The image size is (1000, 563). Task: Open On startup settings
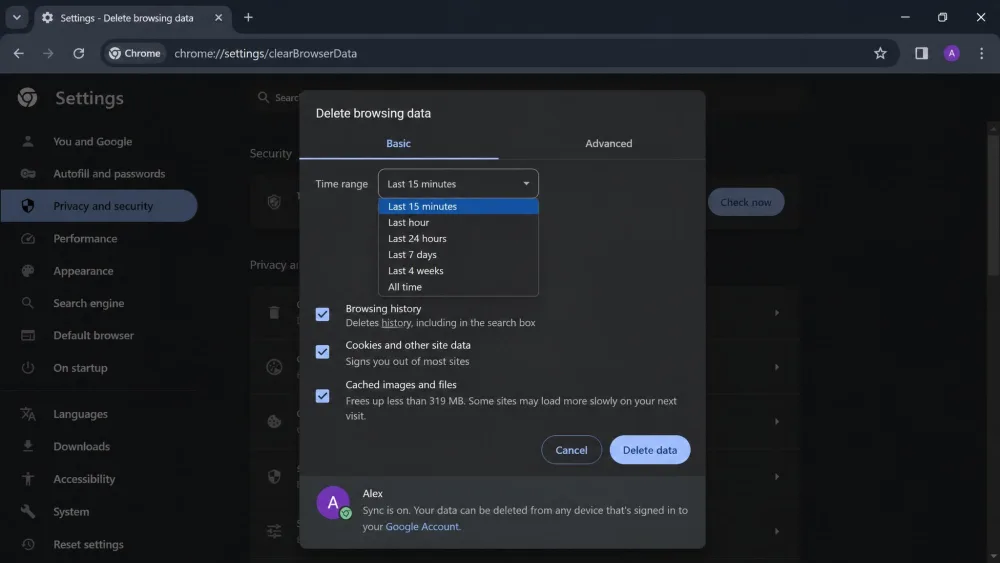[x=80, y=368]
